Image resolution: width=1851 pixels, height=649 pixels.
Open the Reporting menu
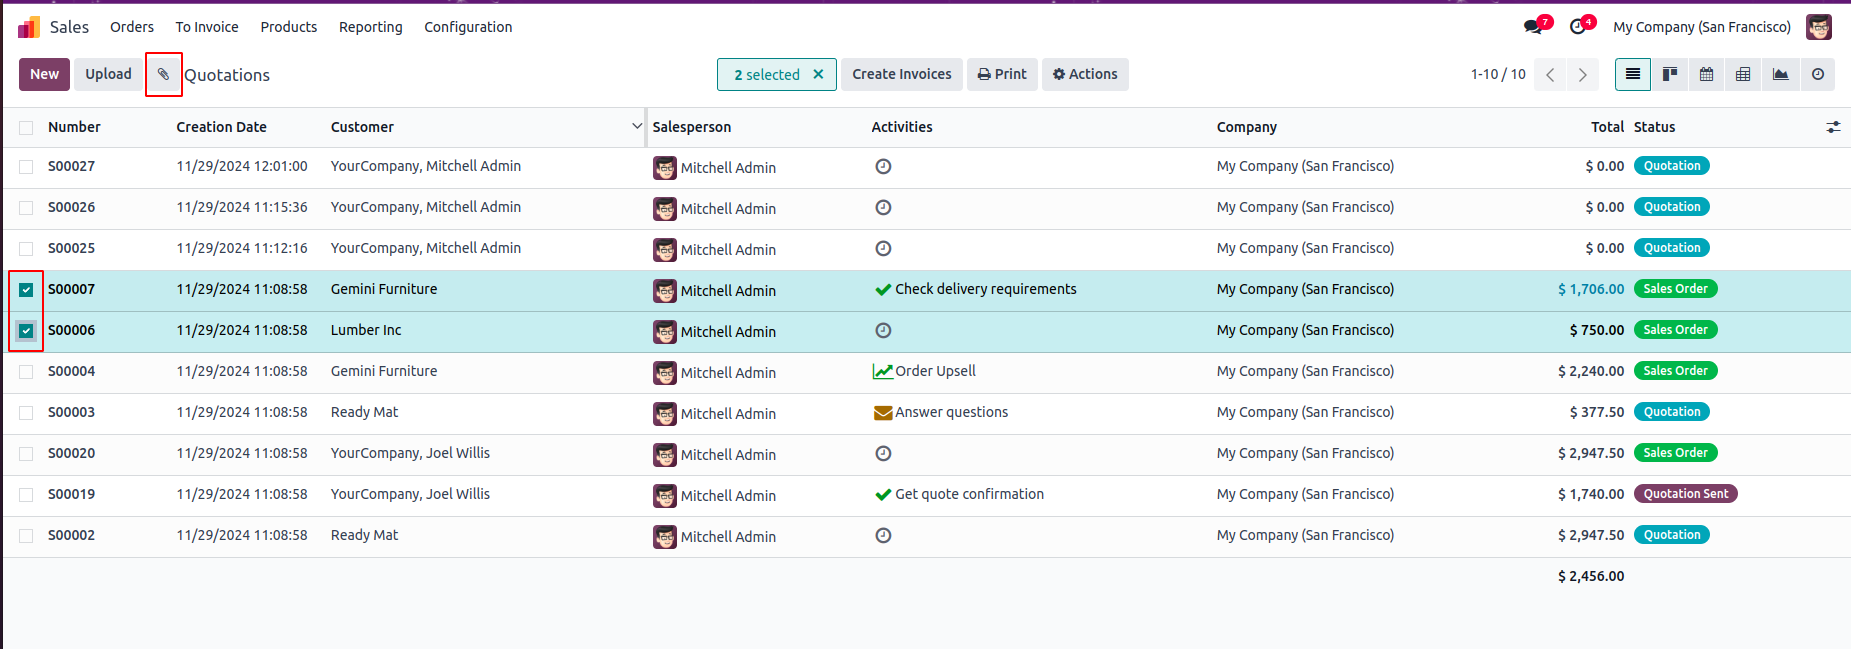point(370,27)
